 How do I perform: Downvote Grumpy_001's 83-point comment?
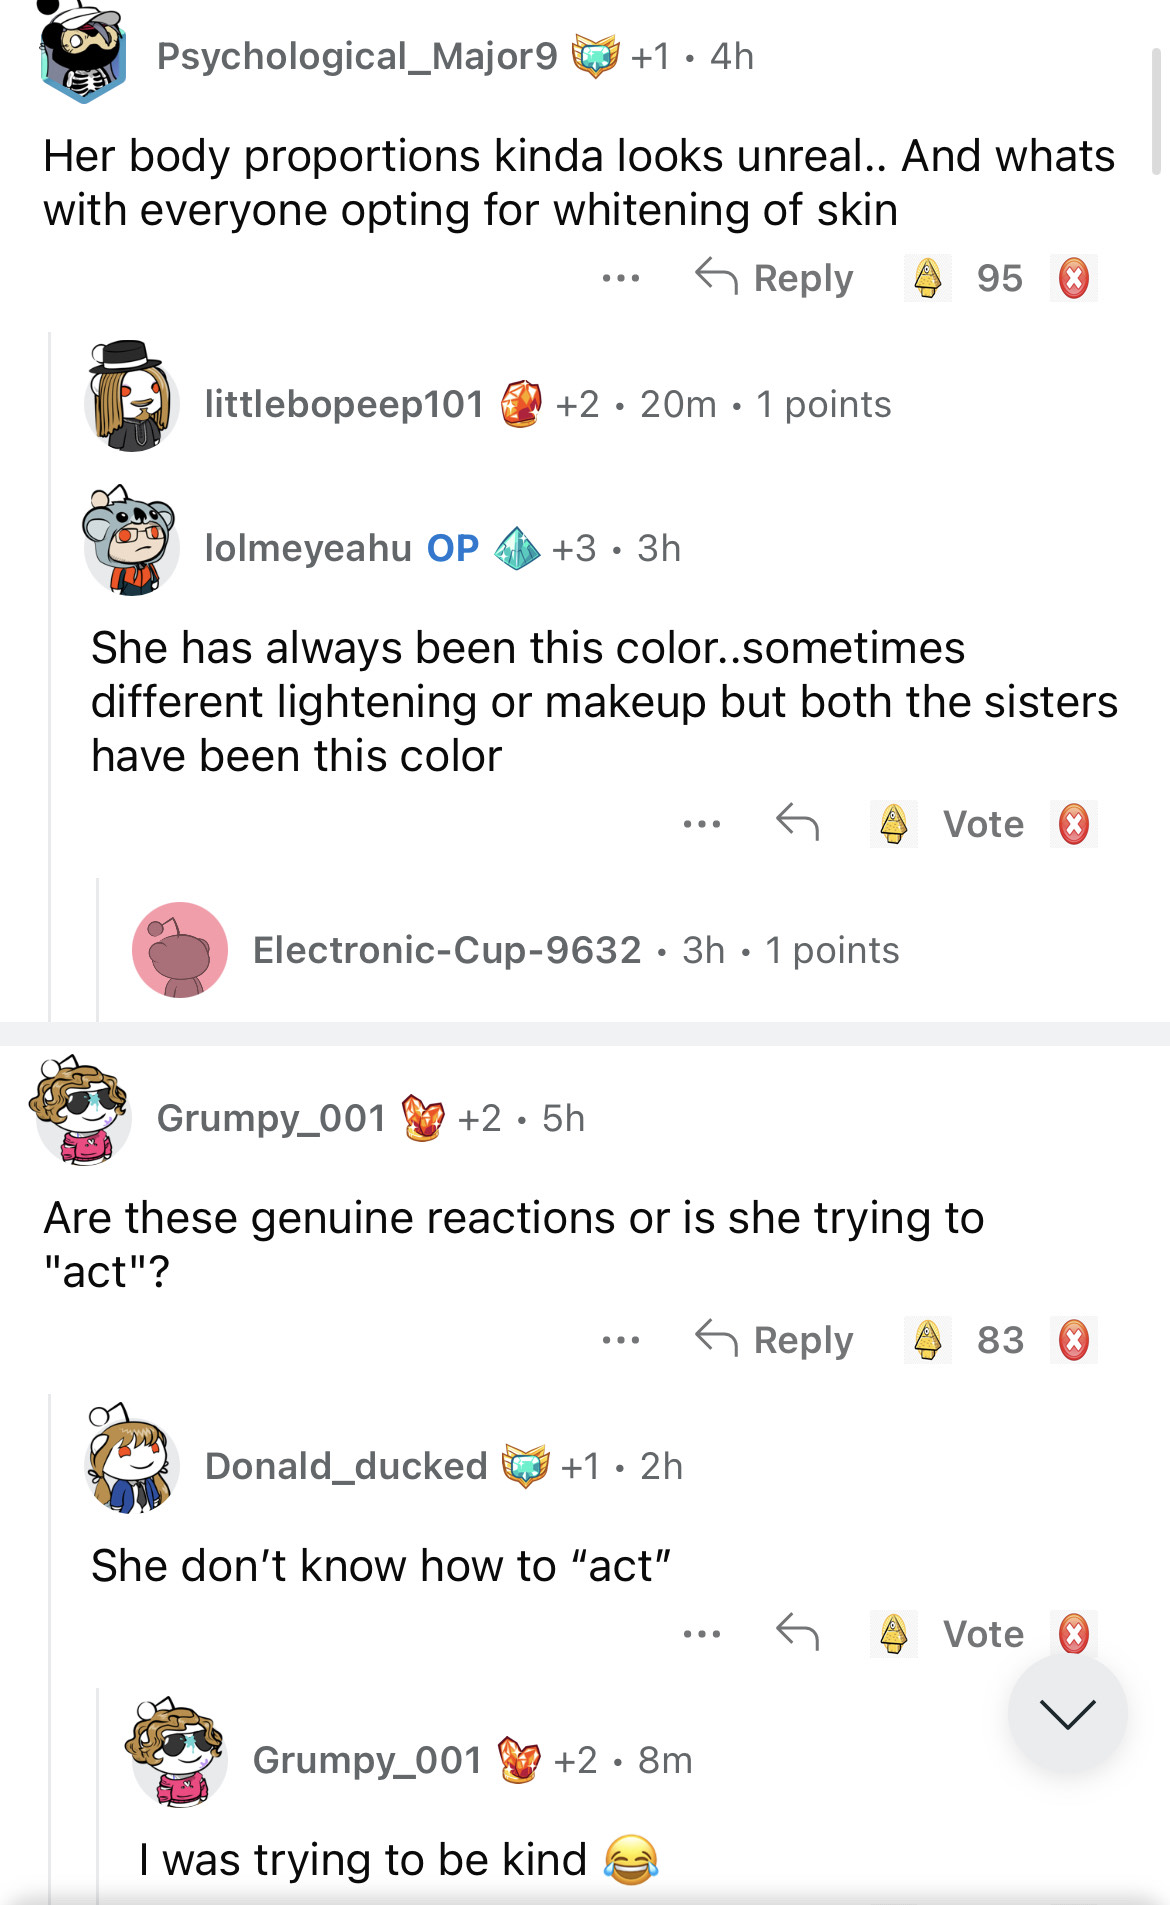pos(1074,1340)
